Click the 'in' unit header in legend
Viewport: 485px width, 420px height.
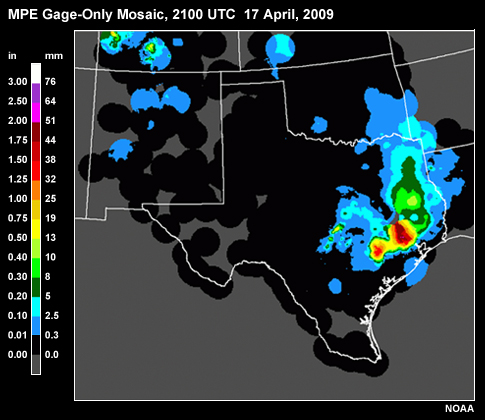click(12, 56)
